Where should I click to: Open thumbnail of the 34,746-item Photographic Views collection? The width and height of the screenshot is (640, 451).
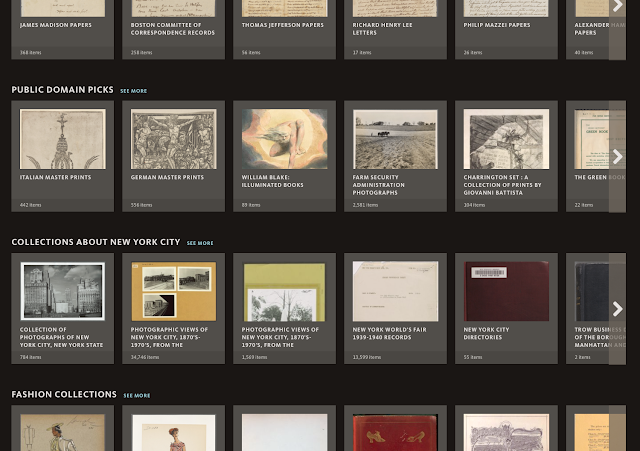173,291
